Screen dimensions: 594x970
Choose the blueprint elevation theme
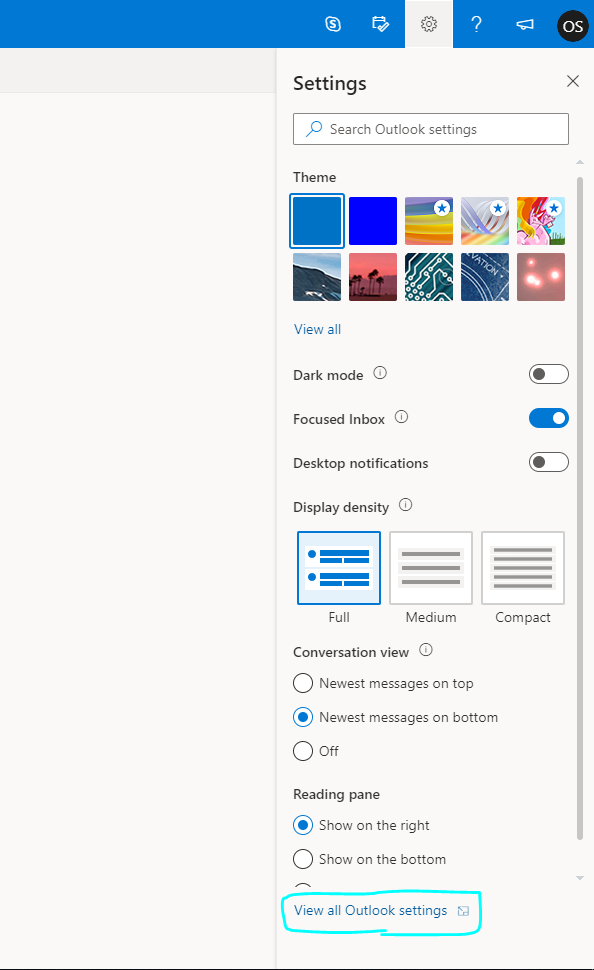coord(485,277)
